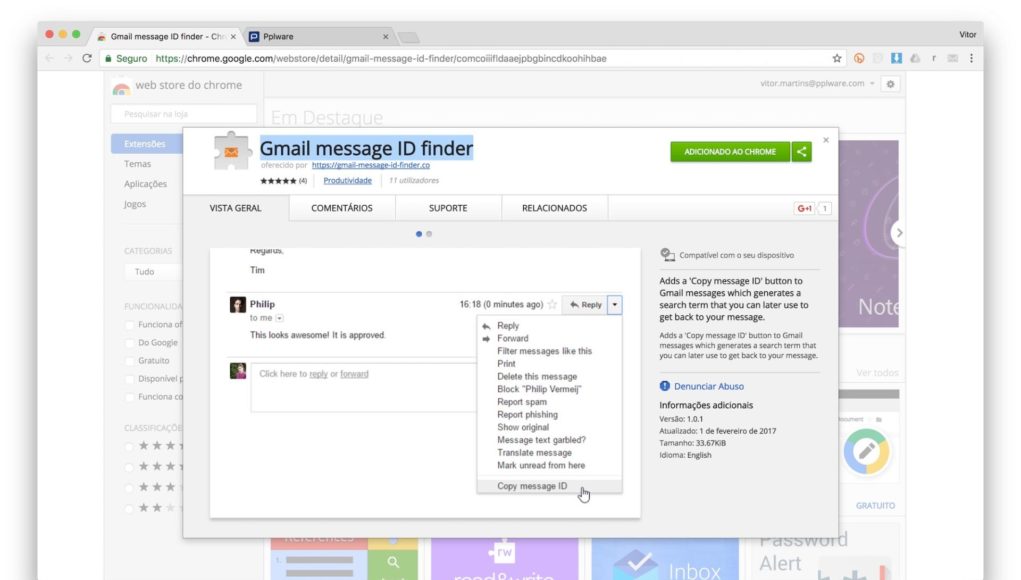Click the blue Denunciar Abuso icon
1021x580 pixels.
[664, 386]
